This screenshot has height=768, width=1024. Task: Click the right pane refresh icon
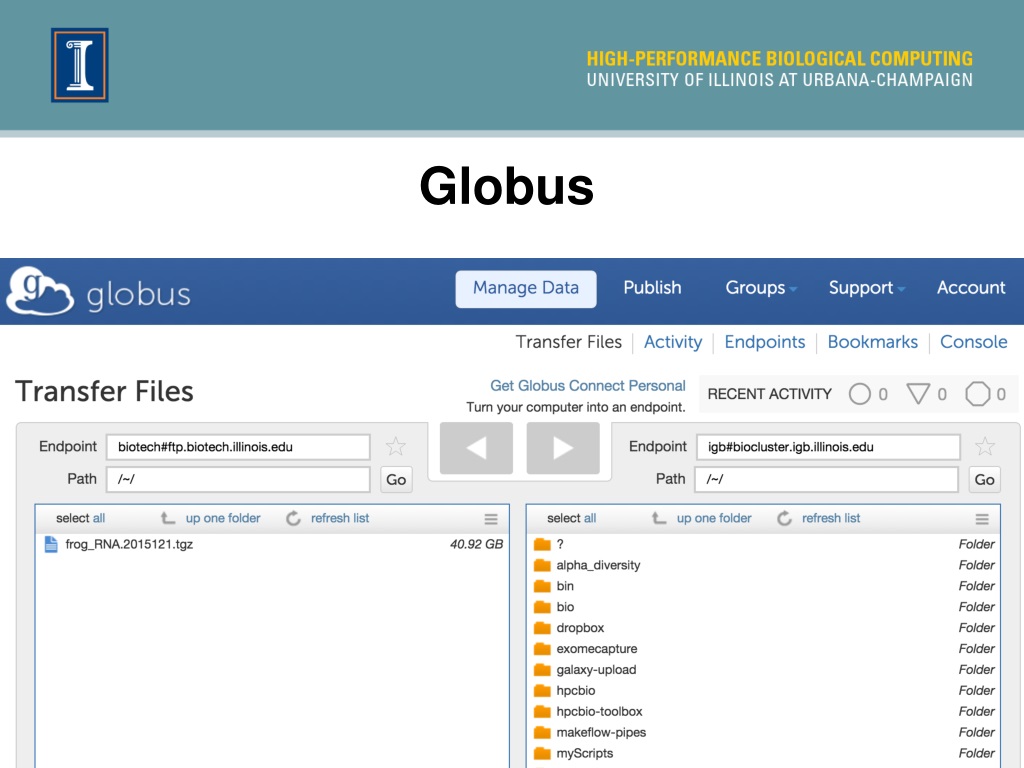(784, 519)
